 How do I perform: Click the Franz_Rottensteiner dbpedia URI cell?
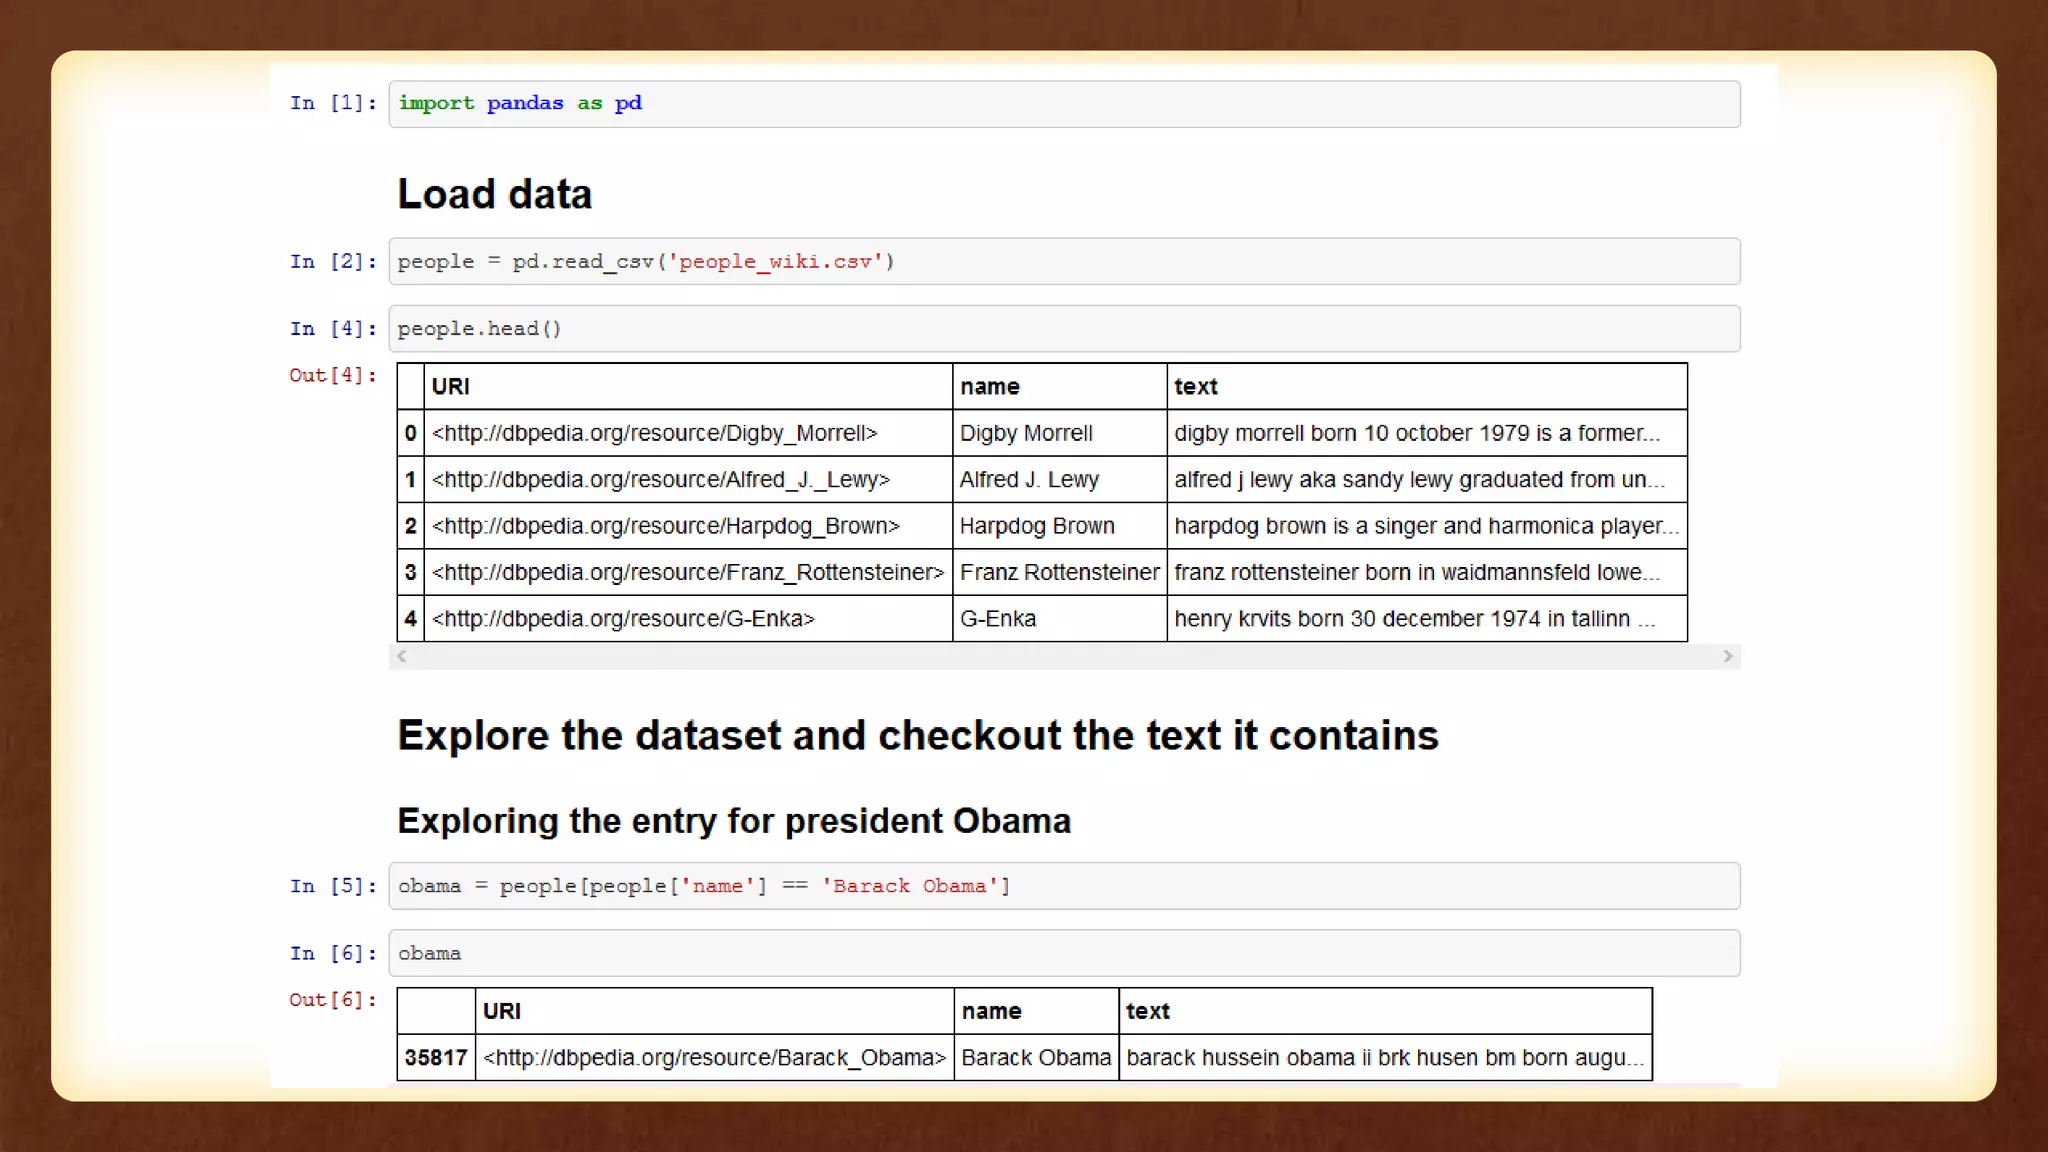point(687,572)
